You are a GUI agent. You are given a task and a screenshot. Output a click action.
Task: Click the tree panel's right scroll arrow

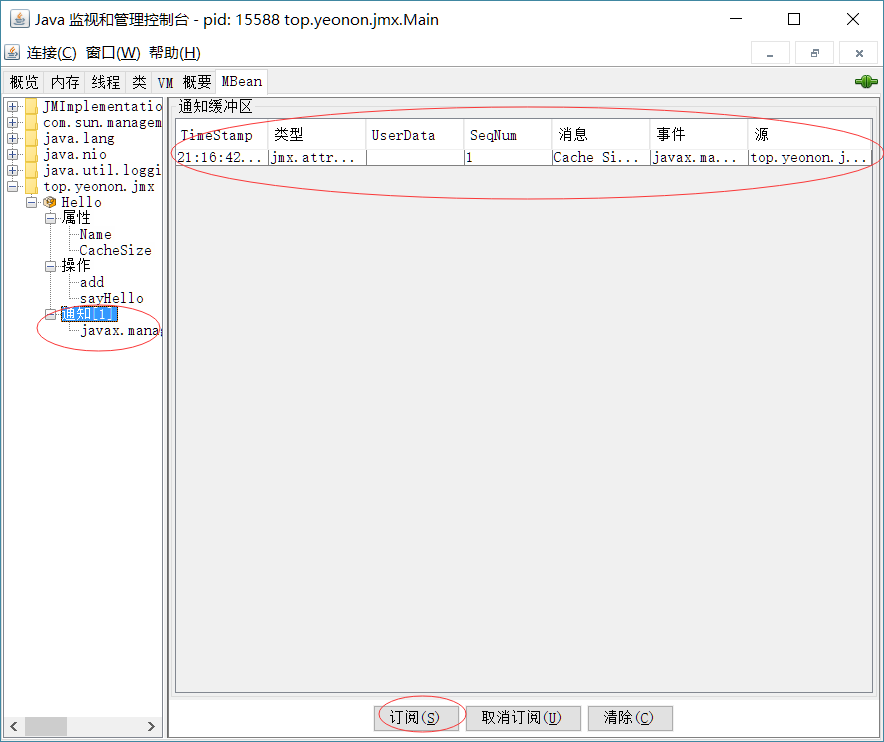point(151,726)
